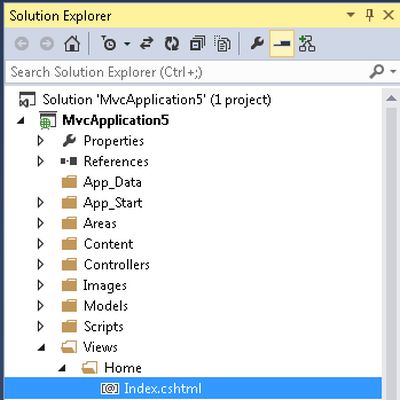The image size is (400, 400).
Task: Click the Images folder icon
Action: point(69,285)
